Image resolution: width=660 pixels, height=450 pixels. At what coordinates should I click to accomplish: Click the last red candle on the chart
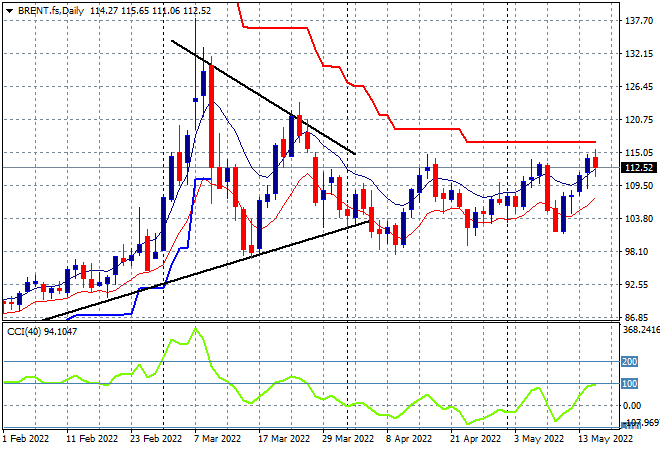click(596, 162)
